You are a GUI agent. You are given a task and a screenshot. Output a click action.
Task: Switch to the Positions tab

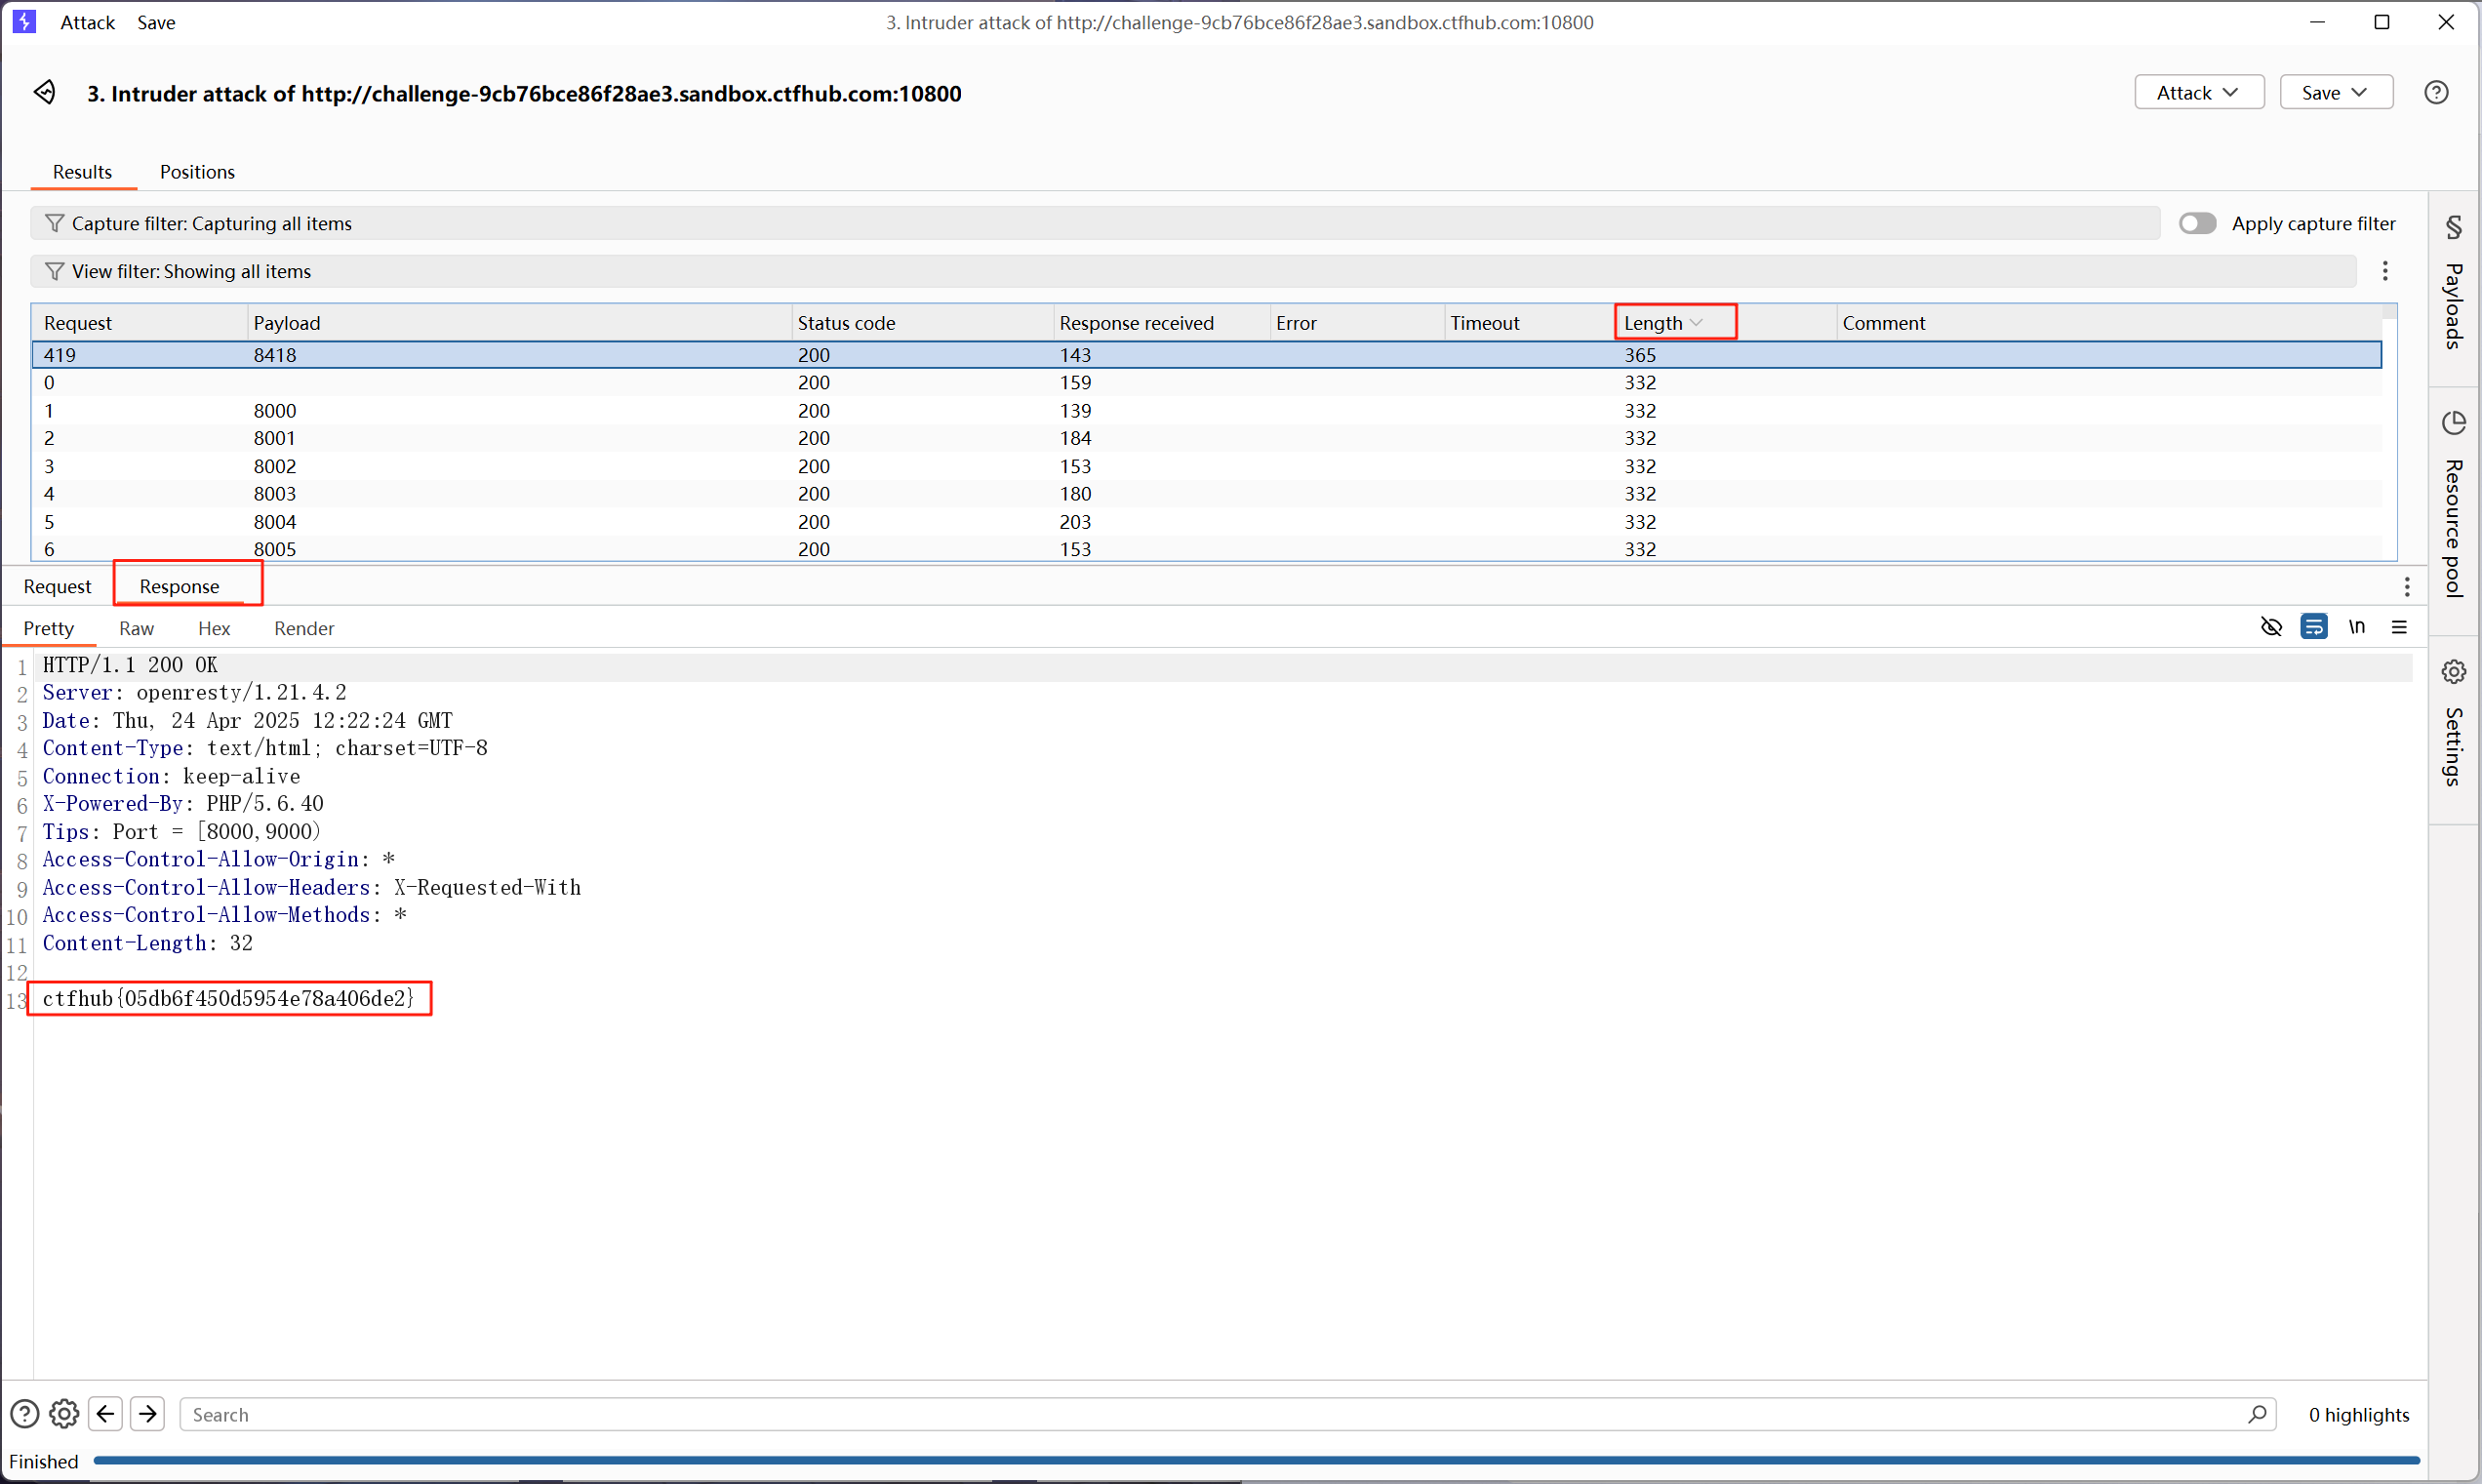pyautogui.click(x=197, y=172)
